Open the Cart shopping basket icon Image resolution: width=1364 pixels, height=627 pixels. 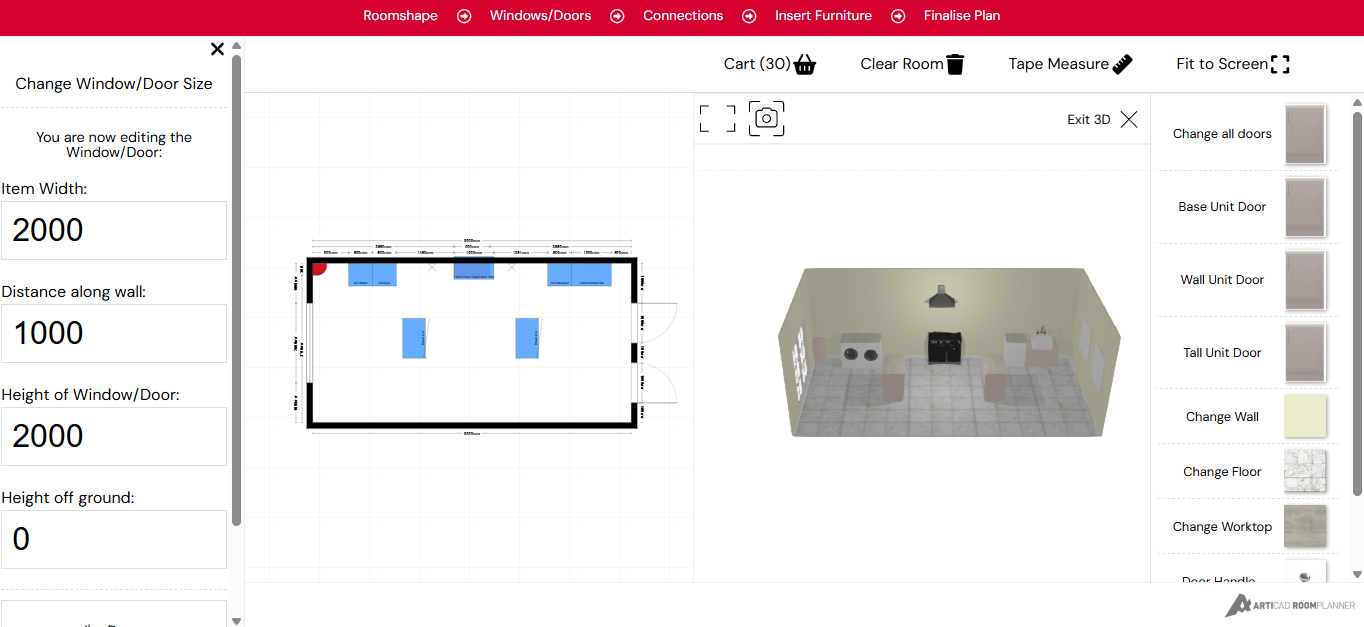pyautogui.click(x=805, y=63)
